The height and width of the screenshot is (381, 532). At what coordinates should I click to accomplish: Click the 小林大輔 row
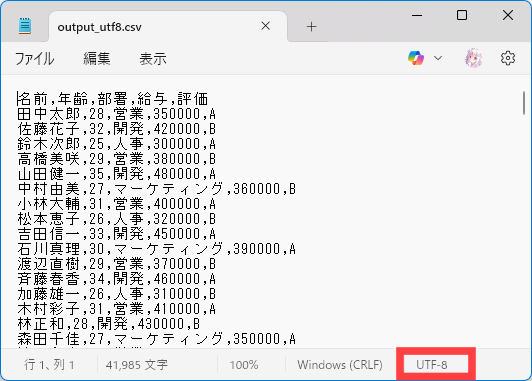coord(117,204)
